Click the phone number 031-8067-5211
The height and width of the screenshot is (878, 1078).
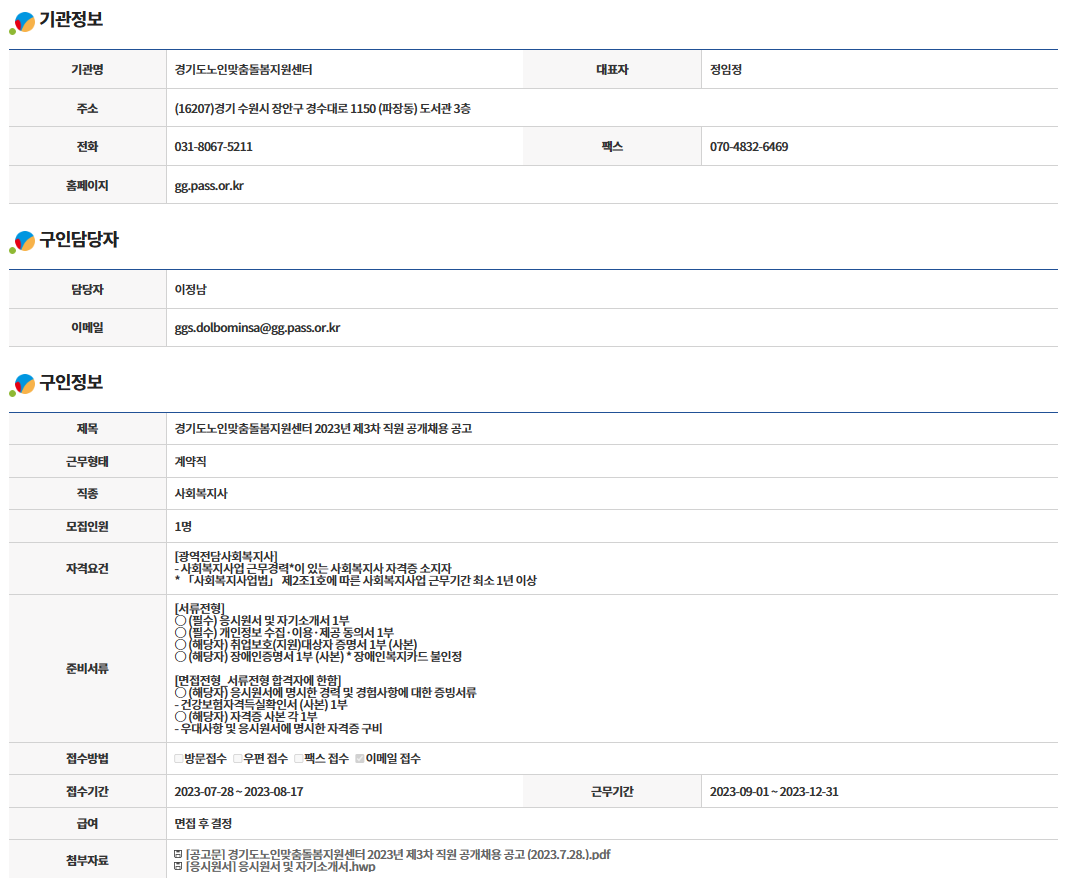pyautogui.click(x=213, y=147)
